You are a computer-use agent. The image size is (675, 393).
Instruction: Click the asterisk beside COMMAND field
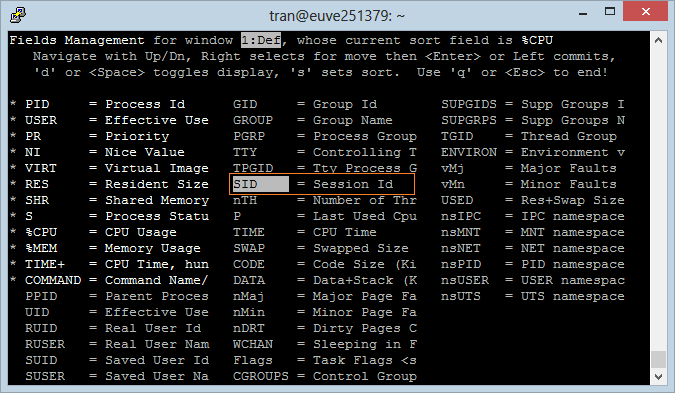(x=13, y=280)
